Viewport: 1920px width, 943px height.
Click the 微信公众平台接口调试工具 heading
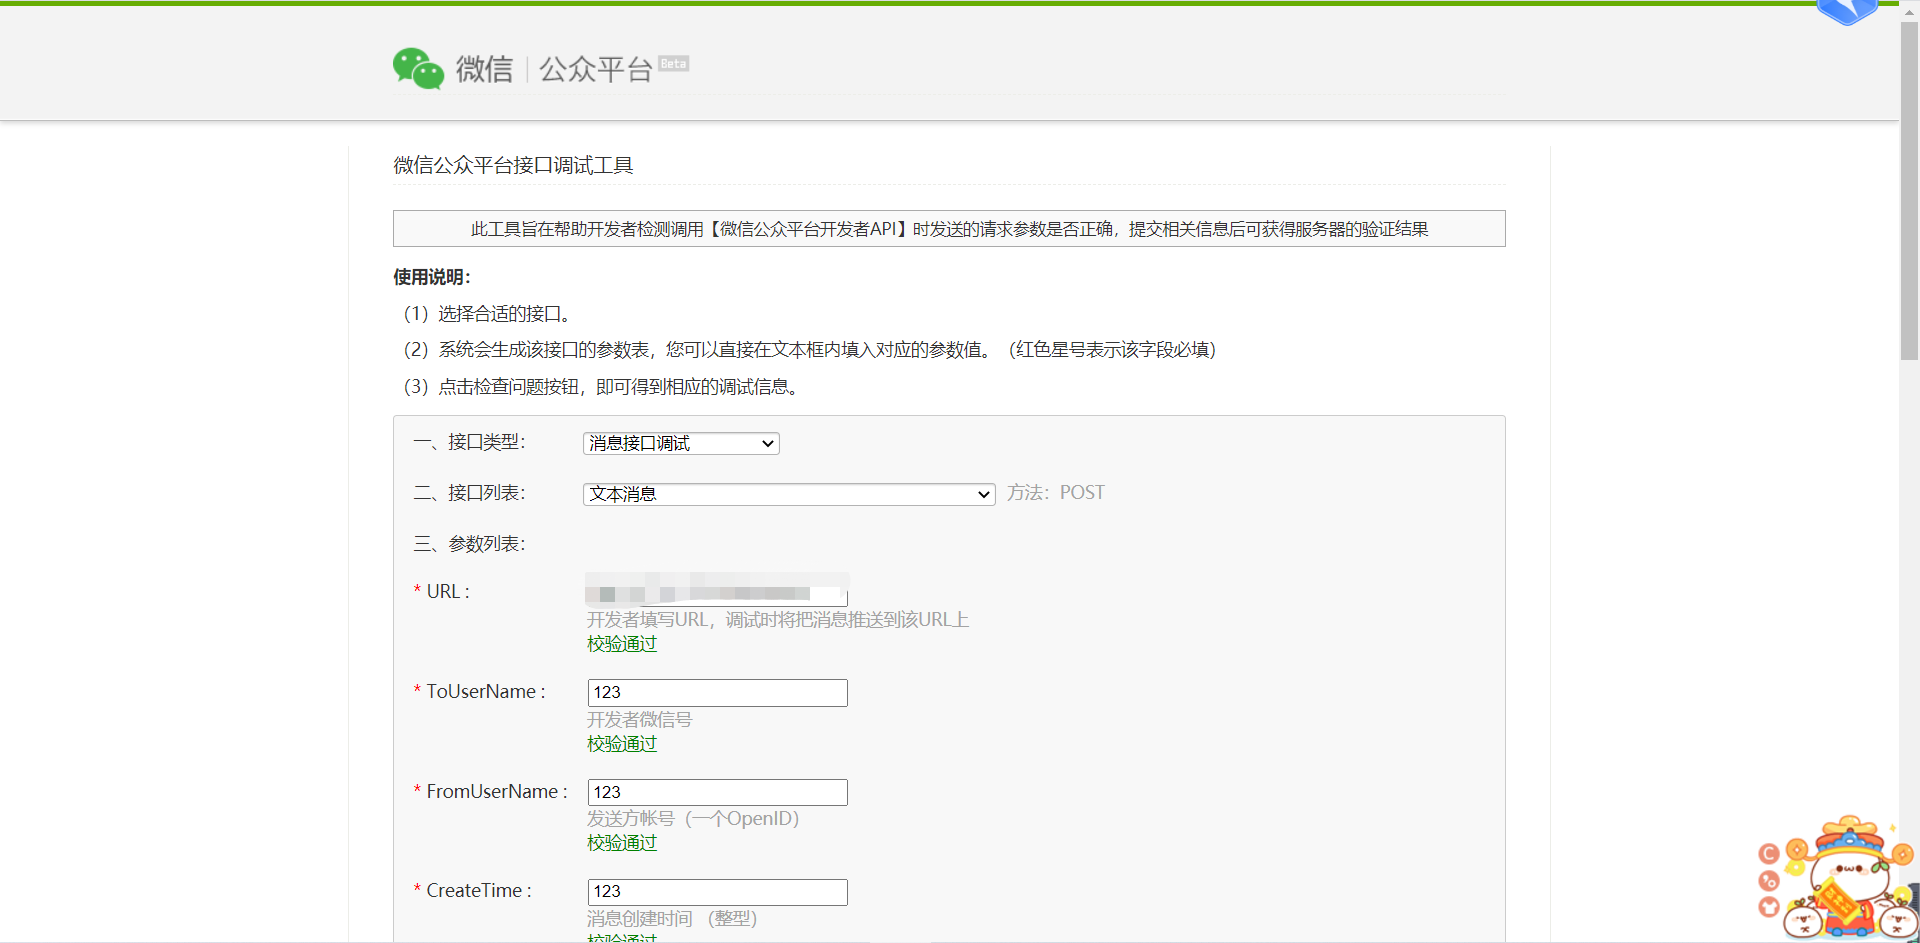pos(513,165)
